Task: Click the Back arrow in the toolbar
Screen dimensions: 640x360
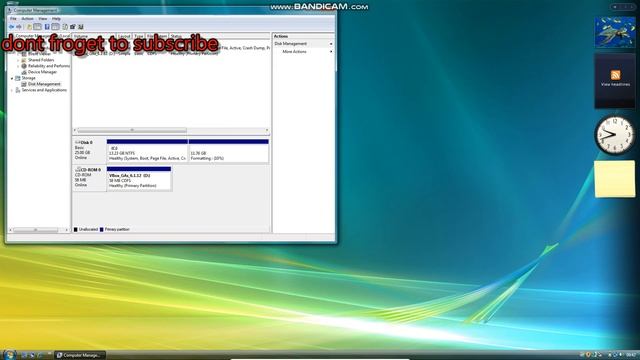Action: pyautogui.click(x=11, y=27)
